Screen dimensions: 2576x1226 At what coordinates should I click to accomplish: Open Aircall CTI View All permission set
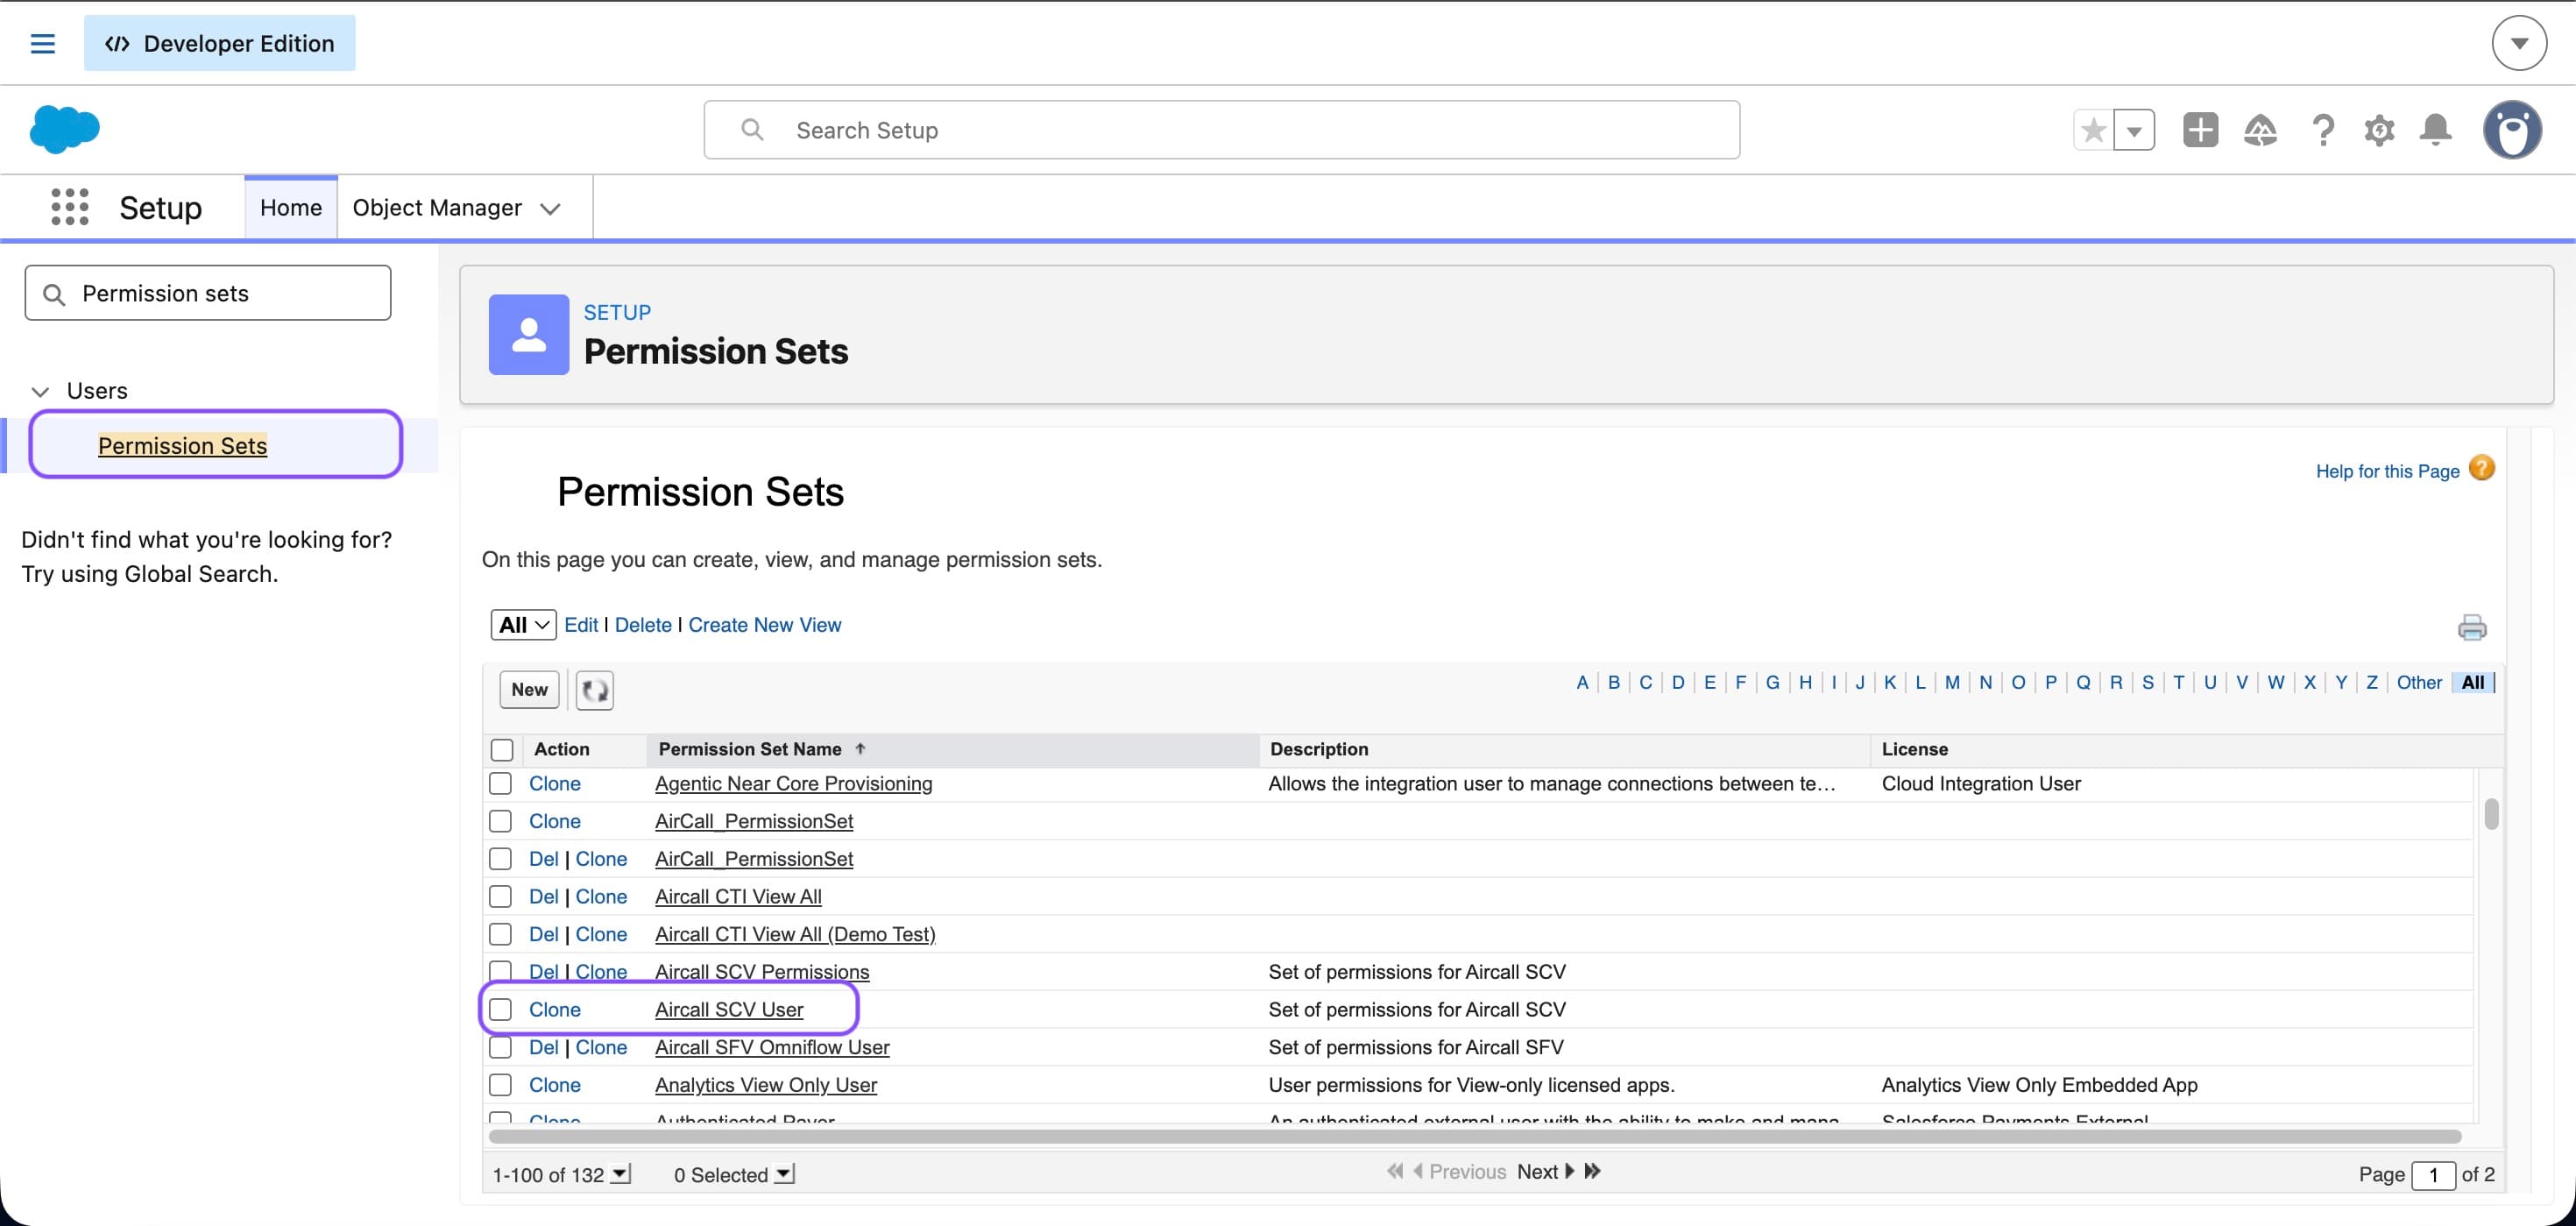[738, 897]
